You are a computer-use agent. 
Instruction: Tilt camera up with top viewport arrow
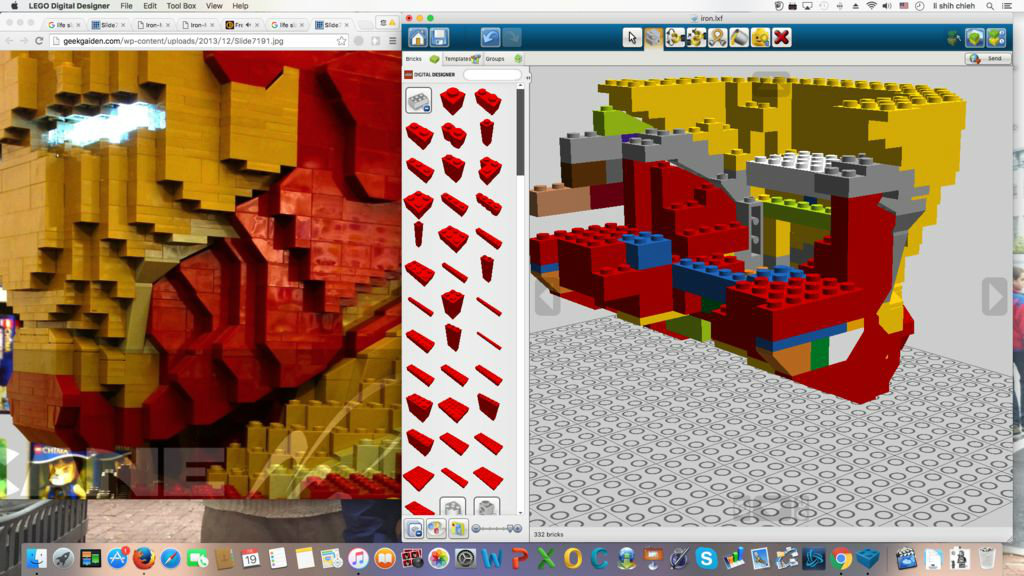[771, 84]
